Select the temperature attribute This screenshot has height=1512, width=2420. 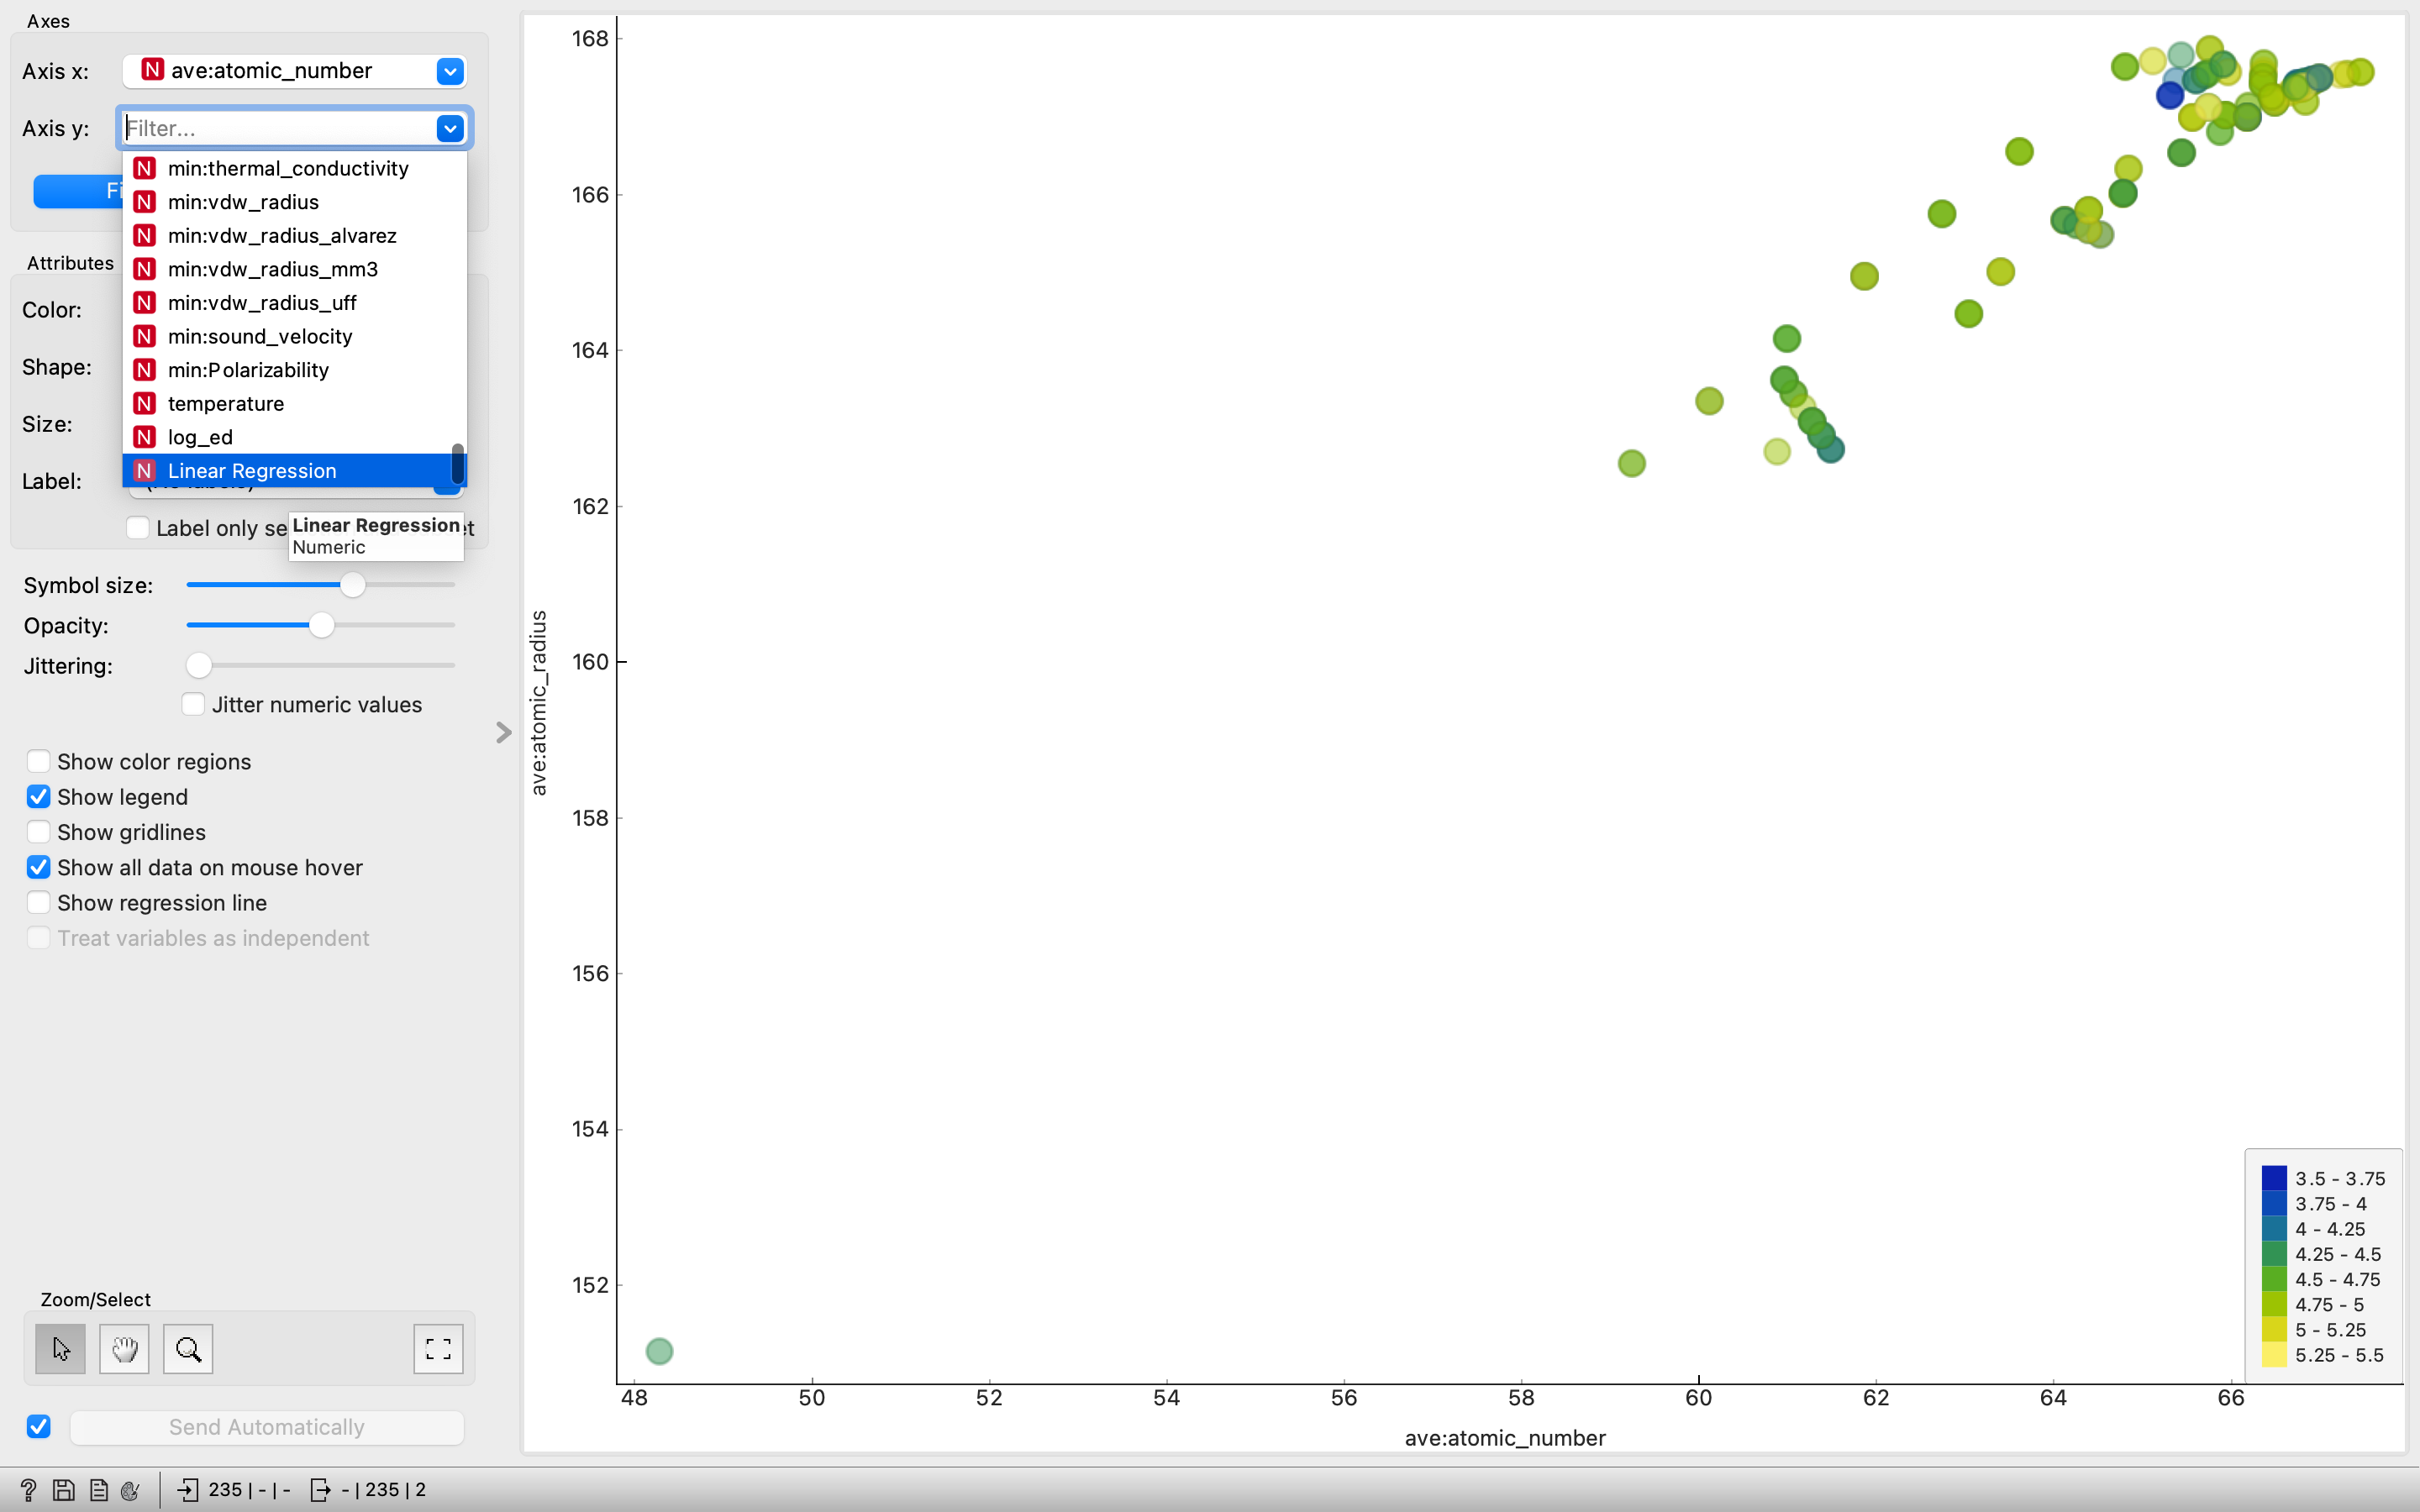[225, 403]
